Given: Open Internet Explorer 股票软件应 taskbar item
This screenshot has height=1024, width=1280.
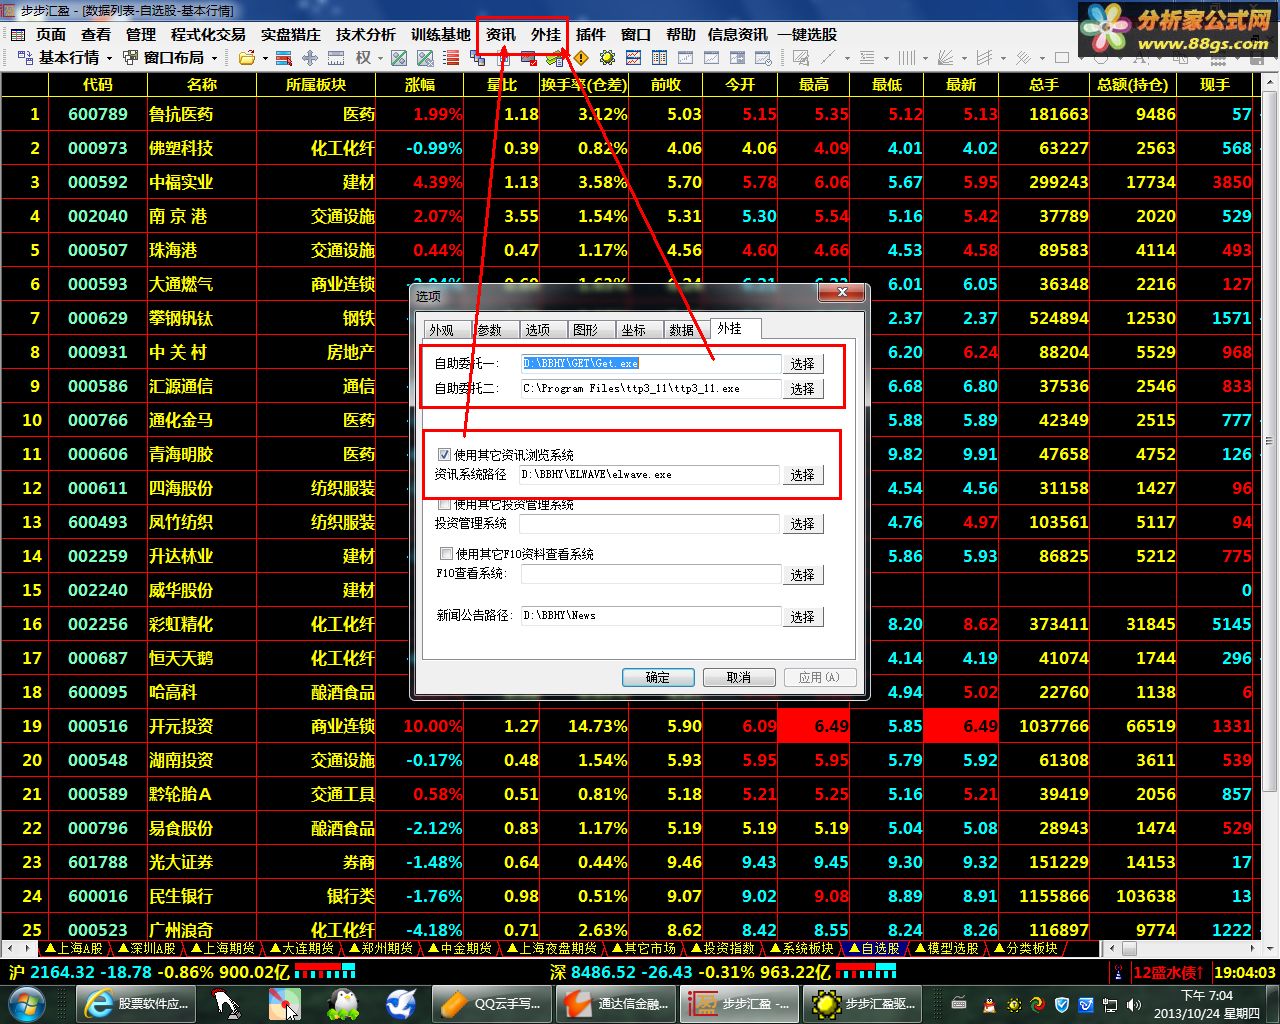Looking at the screenshot, I should (136, 1003).
